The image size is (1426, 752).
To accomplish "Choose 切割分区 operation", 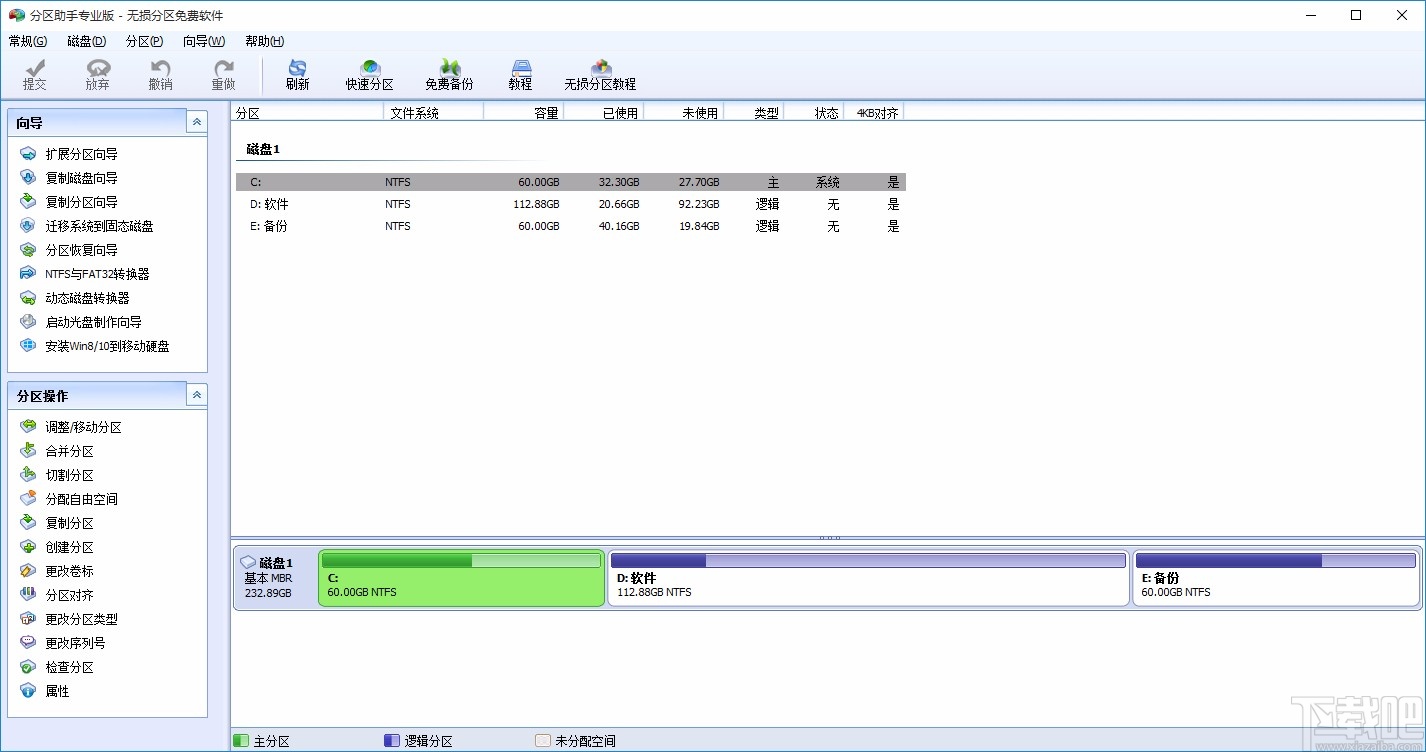I will (x=69, y=475).
